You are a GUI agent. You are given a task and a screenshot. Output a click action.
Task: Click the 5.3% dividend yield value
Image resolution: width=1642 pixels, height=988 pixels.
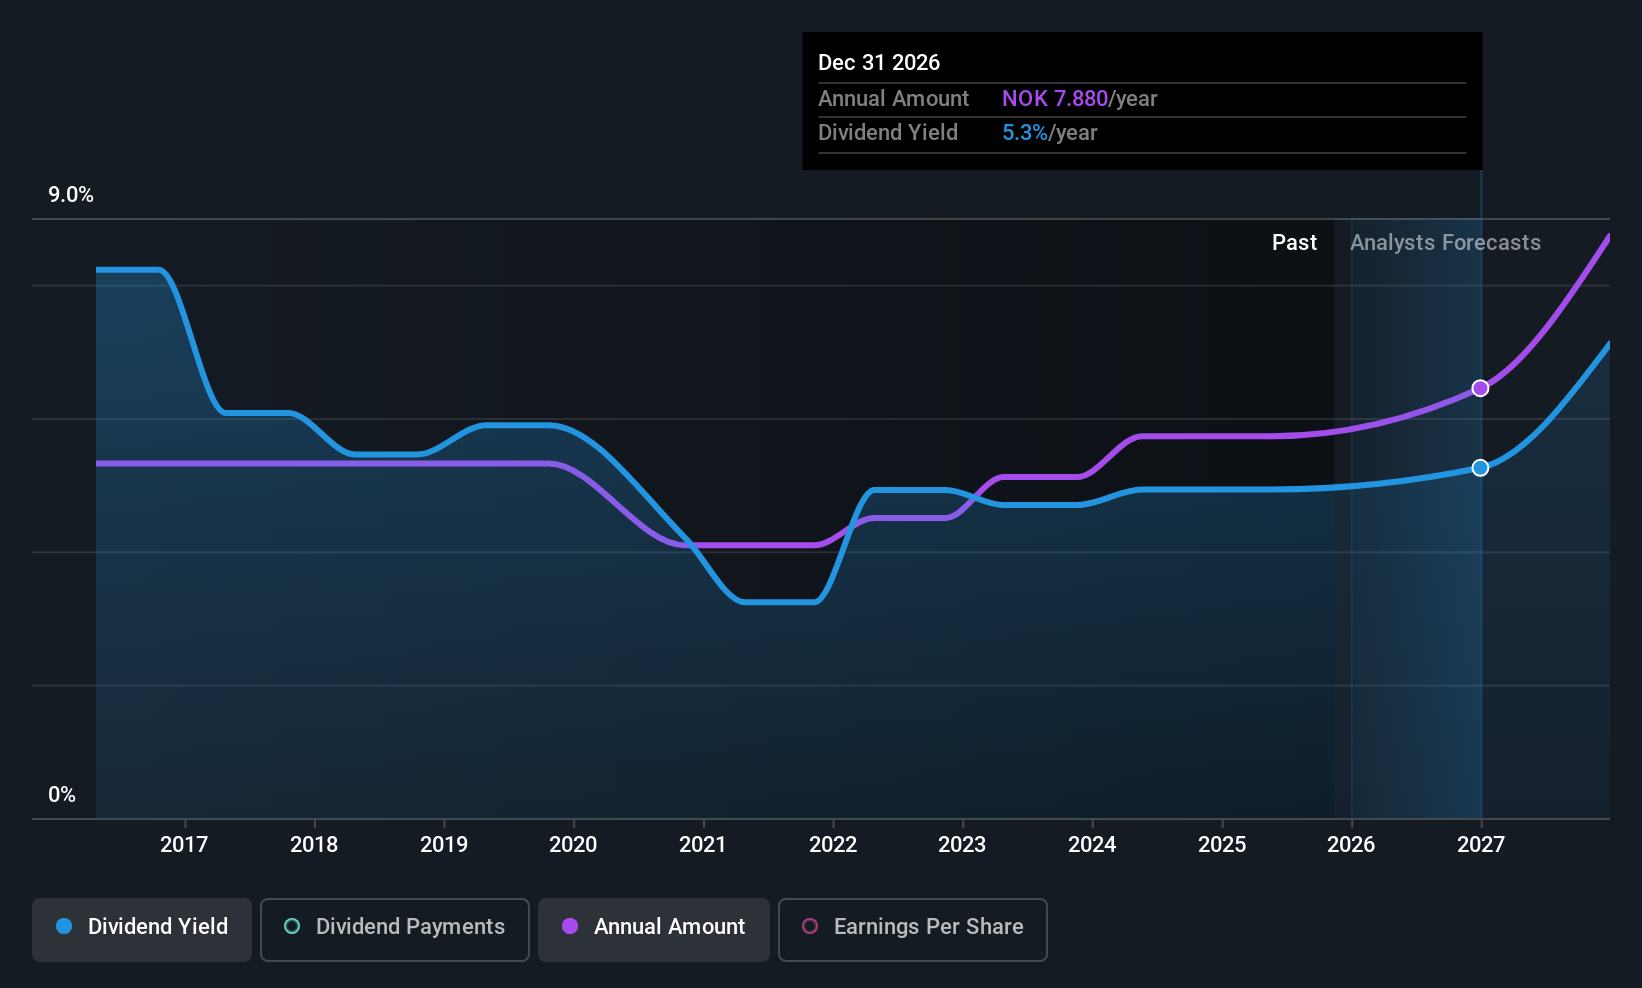click(x=1025, y=133)
